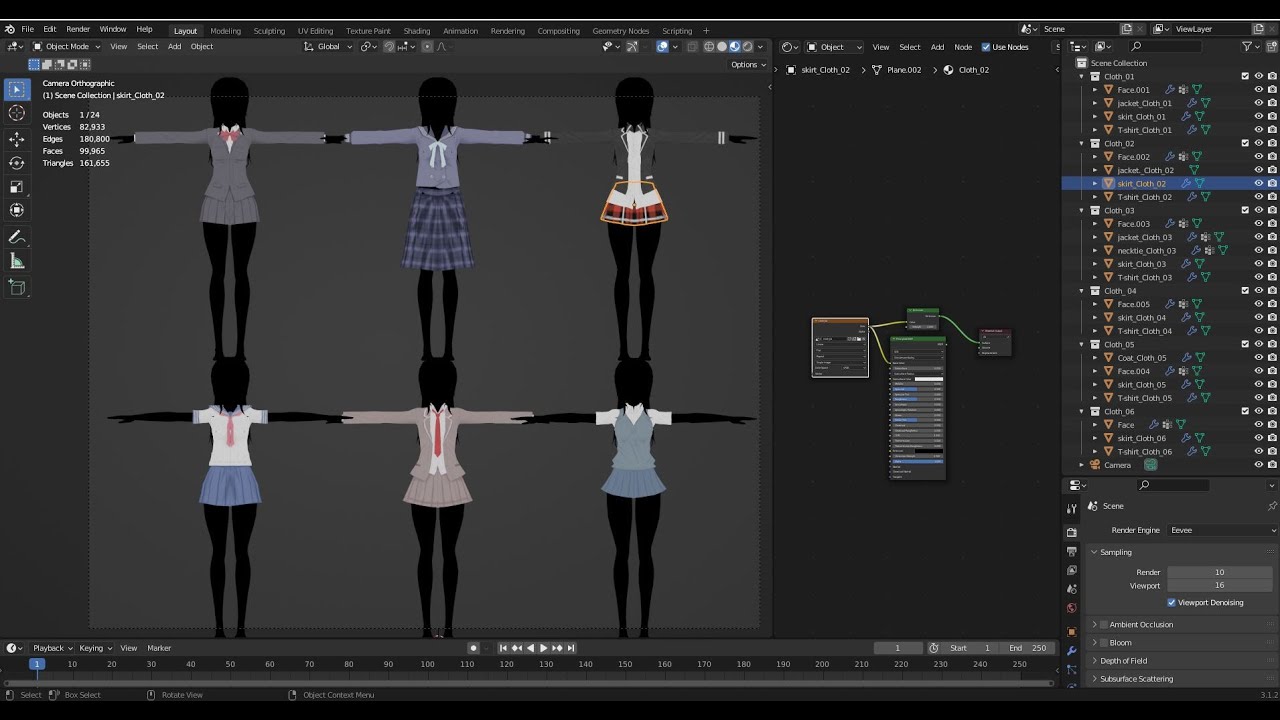Switch to wireframe viewport shading
The width and height of the screenshot is (1280, 720).
coord(709,47)
